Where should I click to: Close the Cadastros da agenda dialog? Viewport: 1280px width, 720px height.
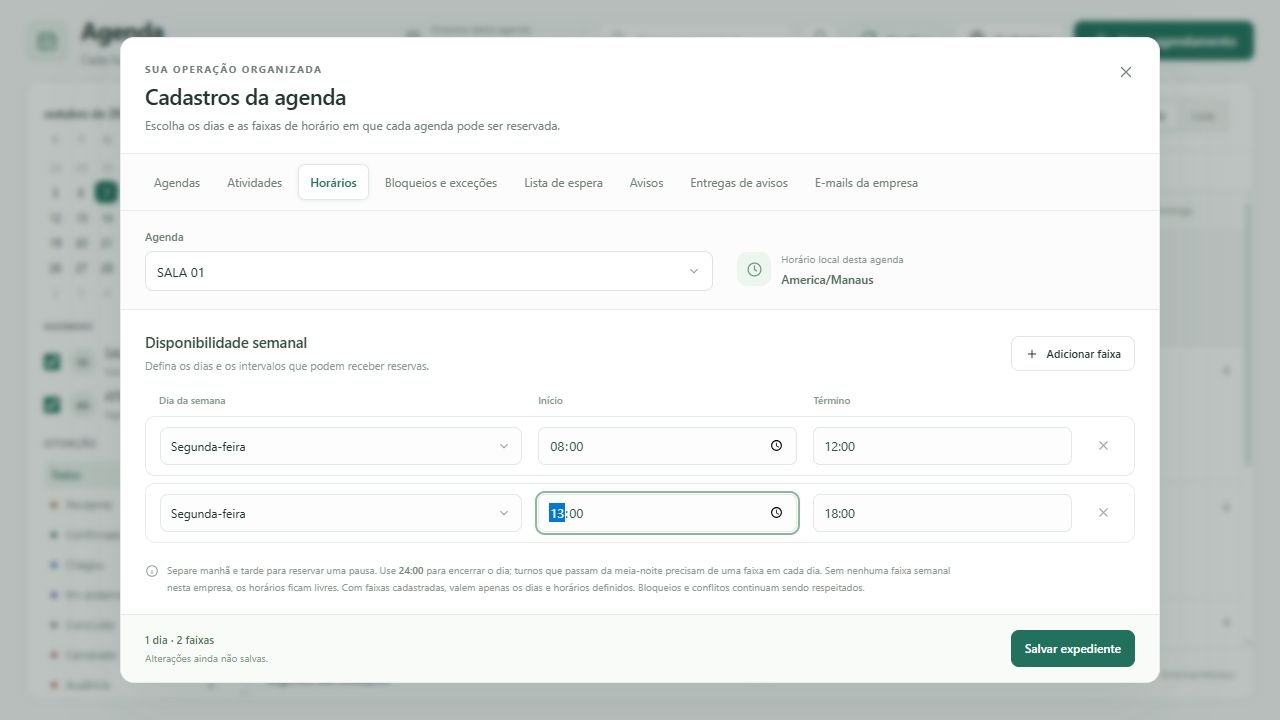tap(1125, 72)
